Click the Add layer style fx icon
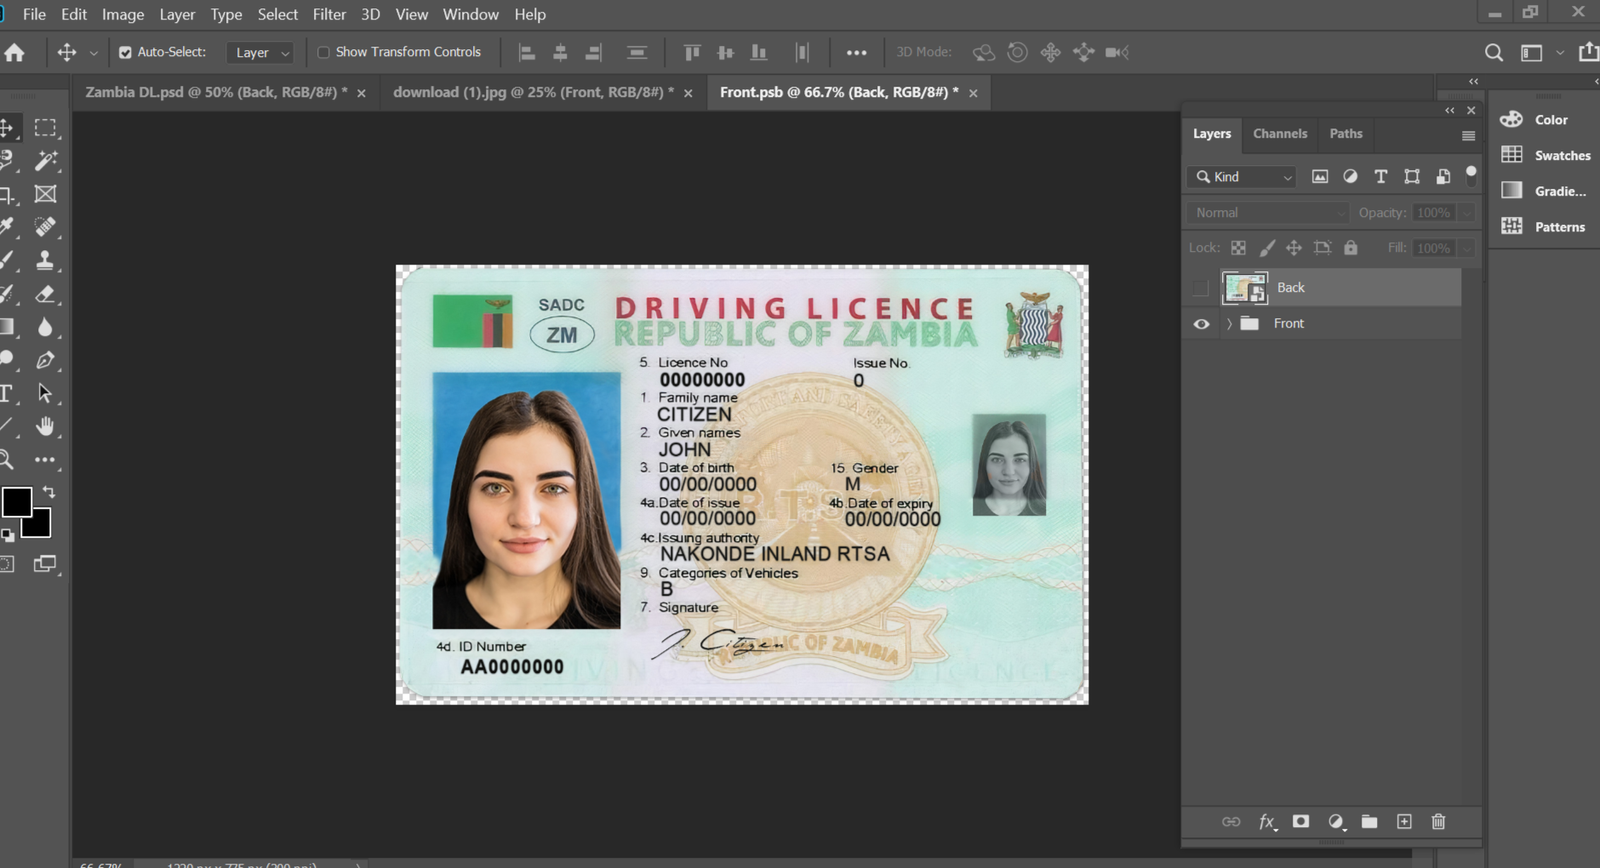The height and width of the screenshot is (868, 1600). click(x=1267, y=822)
